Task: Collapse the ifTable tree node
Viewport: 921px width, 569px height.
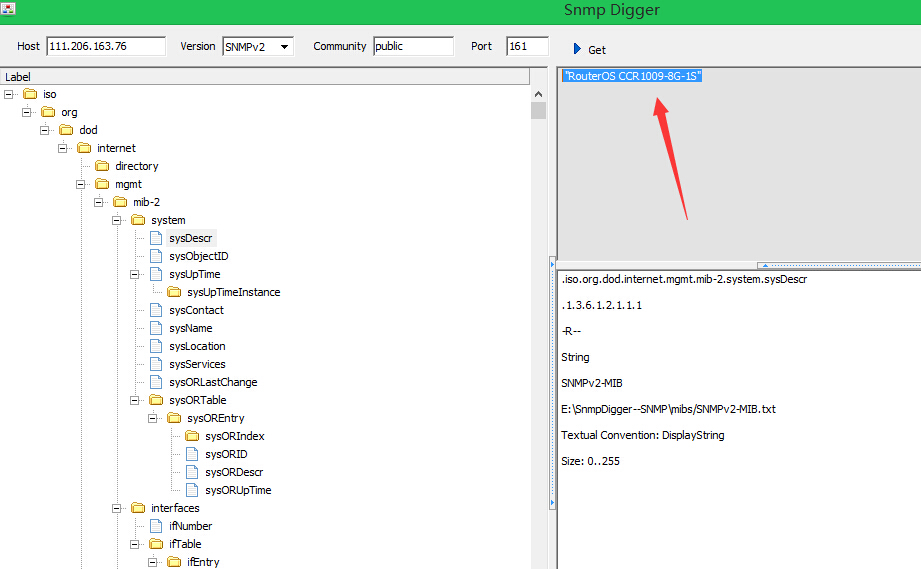Action: pos(135,544)
